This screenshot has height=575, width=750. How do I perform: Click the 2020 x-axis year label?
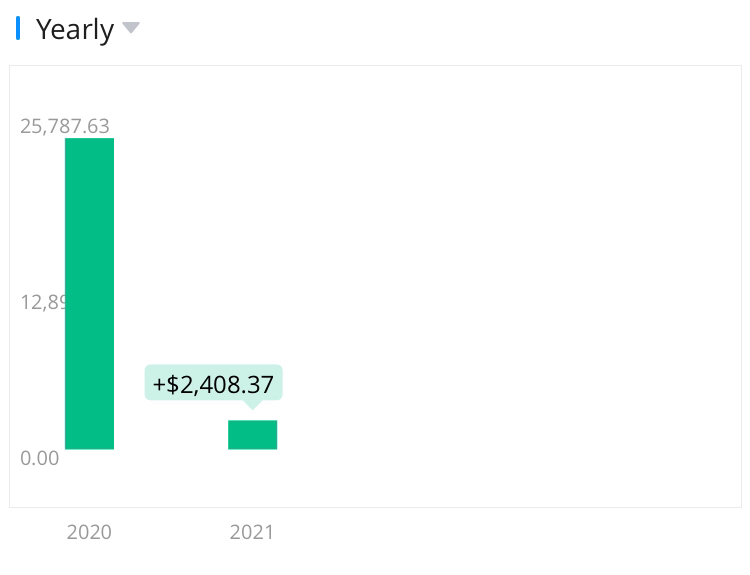89,532
